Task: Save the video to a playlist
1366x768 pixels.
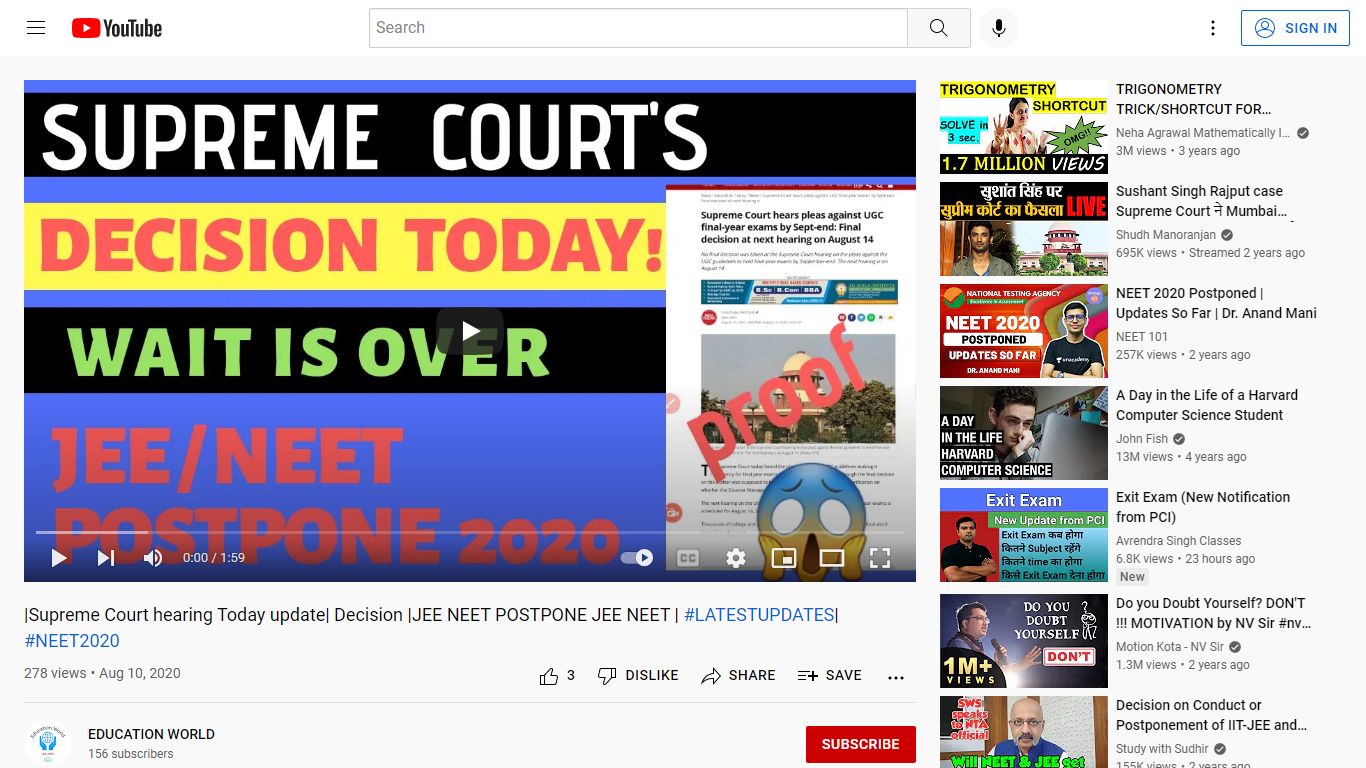Action: 830,676
